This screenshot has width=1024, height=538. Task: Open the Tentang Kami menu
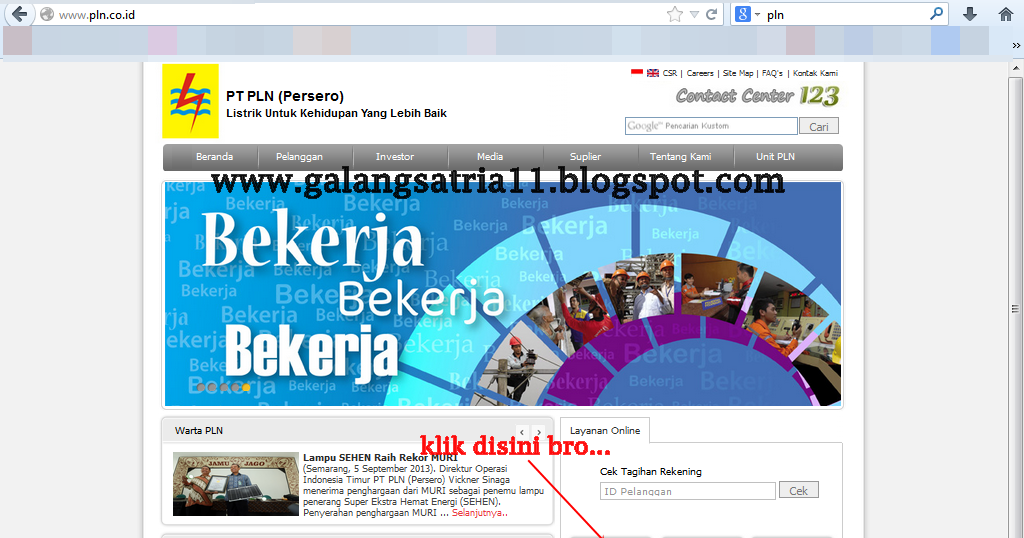pyautogui.click(x=680, y=157)
